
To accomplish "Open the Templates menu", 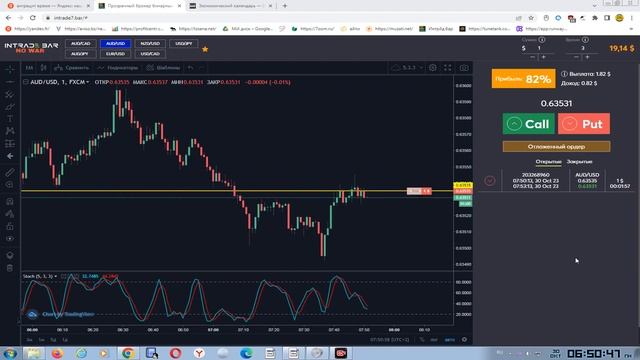I will click(163, 68).
